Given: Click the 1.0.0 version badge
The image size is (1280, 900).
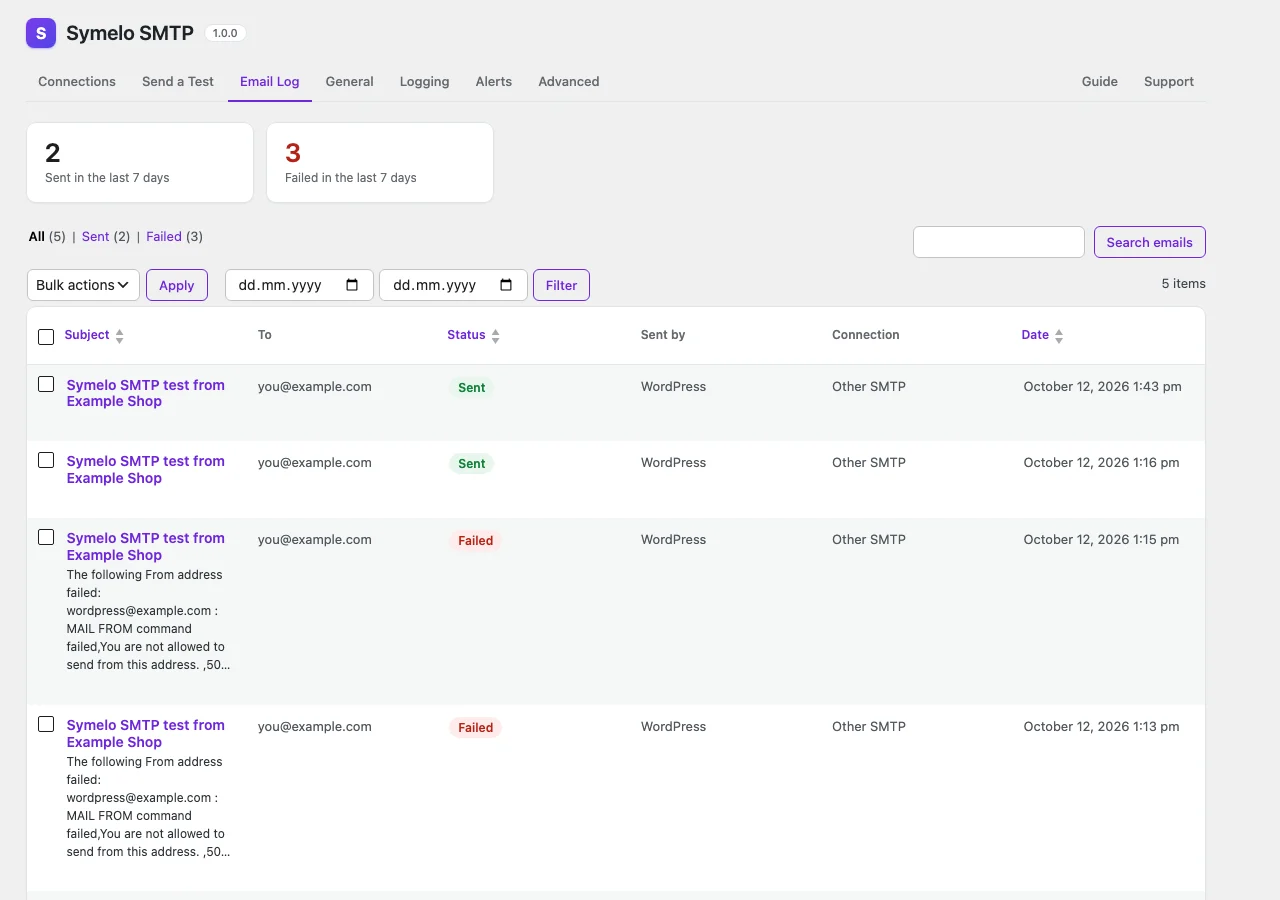Looking at the screenshot, I should pos(225,33).
